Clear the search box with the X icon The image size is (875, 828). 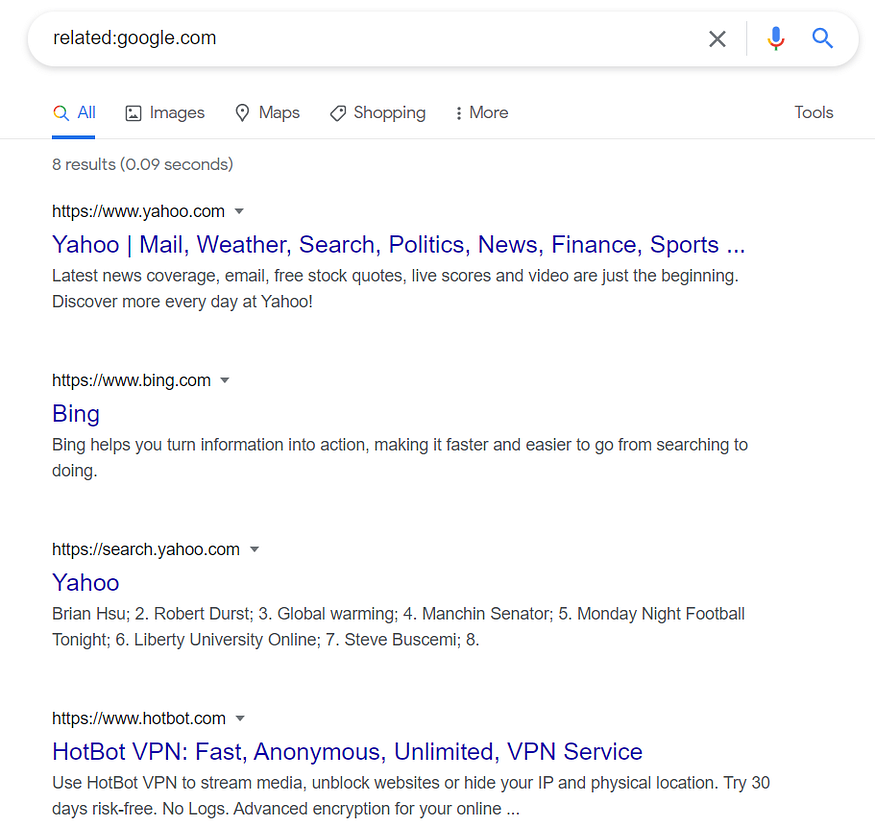click(717, 39)
